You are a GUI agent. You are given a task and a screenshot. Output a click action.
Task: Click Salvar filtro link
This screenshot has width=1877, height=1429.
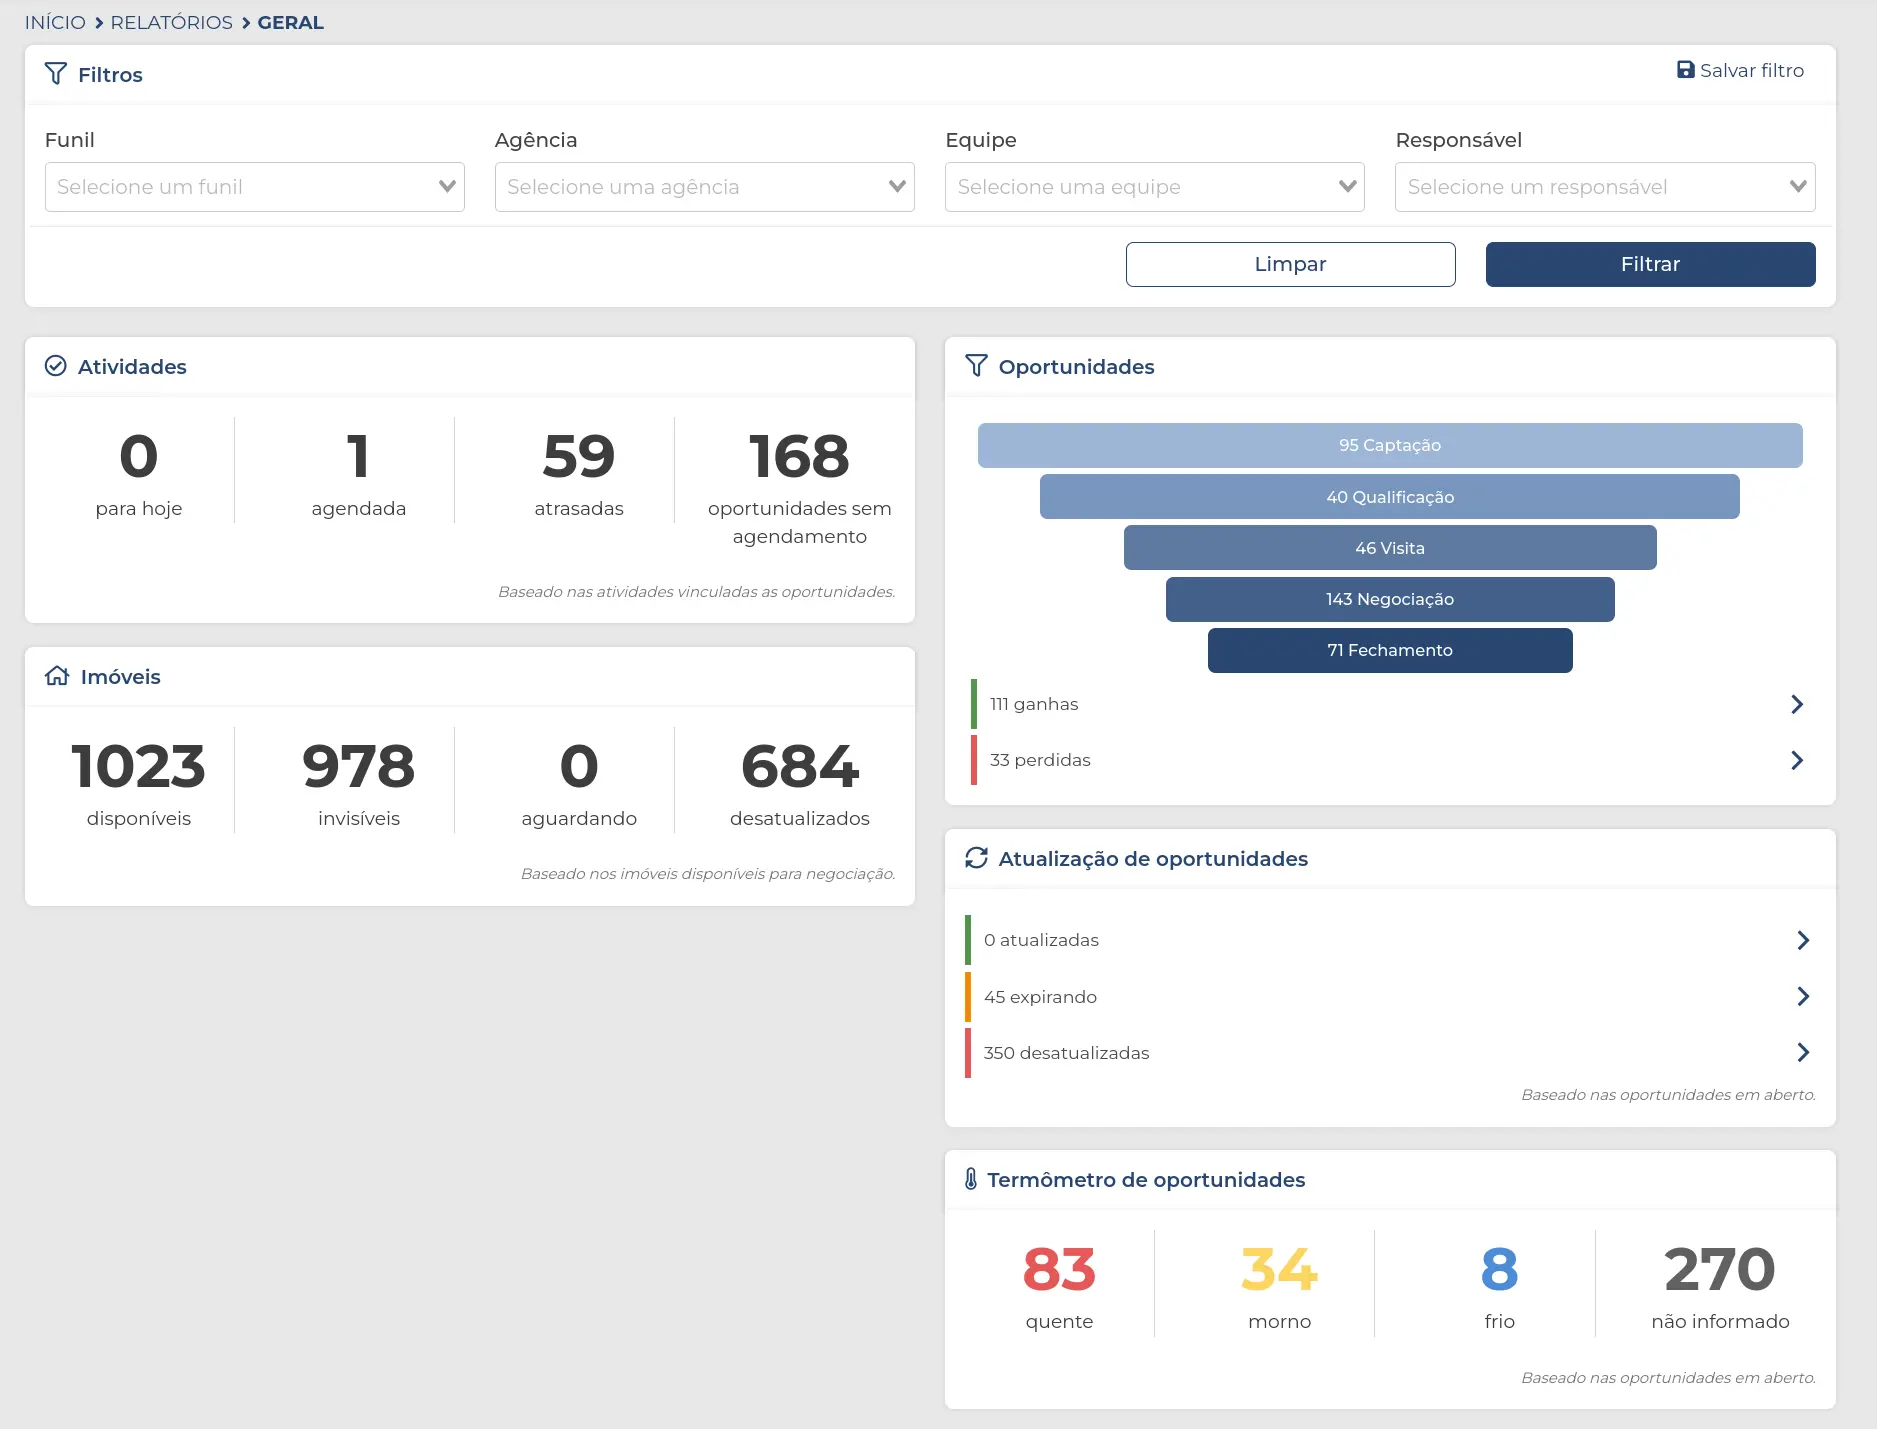(1740, 70)
